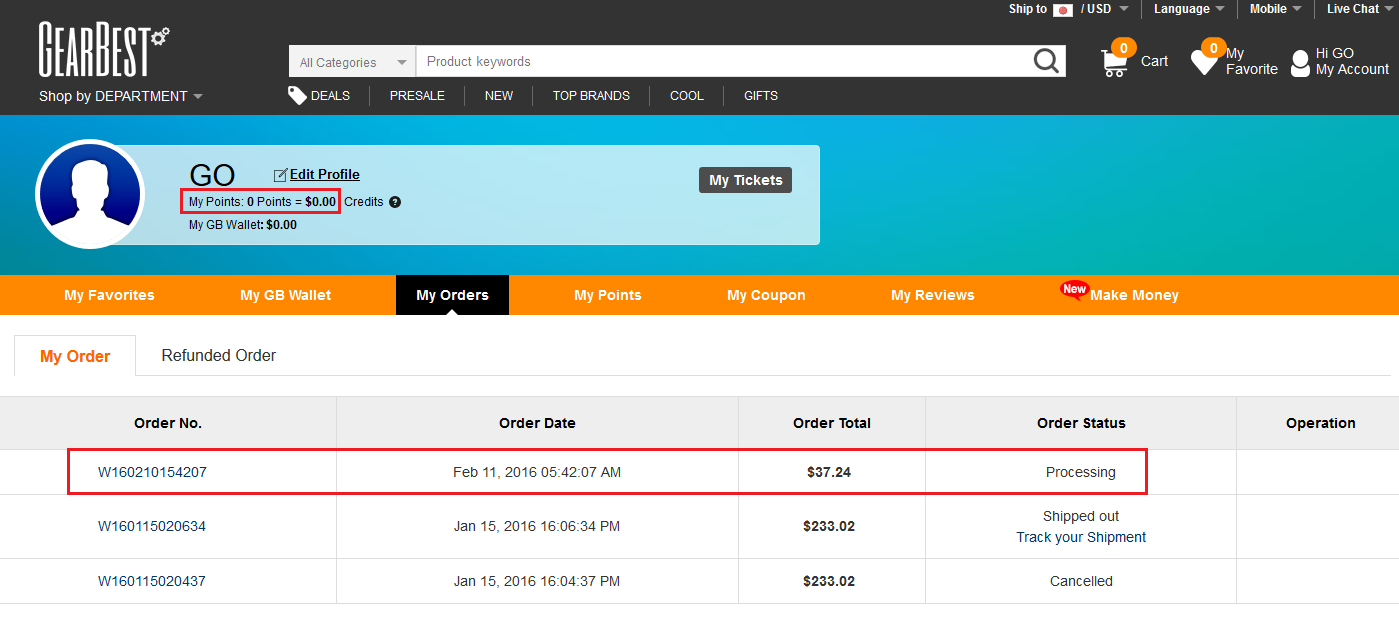This screenshot has height=623, width=1399.
Task: Open the All Categories dropdown
Action: pyautogui.click(x=353, y=62)
